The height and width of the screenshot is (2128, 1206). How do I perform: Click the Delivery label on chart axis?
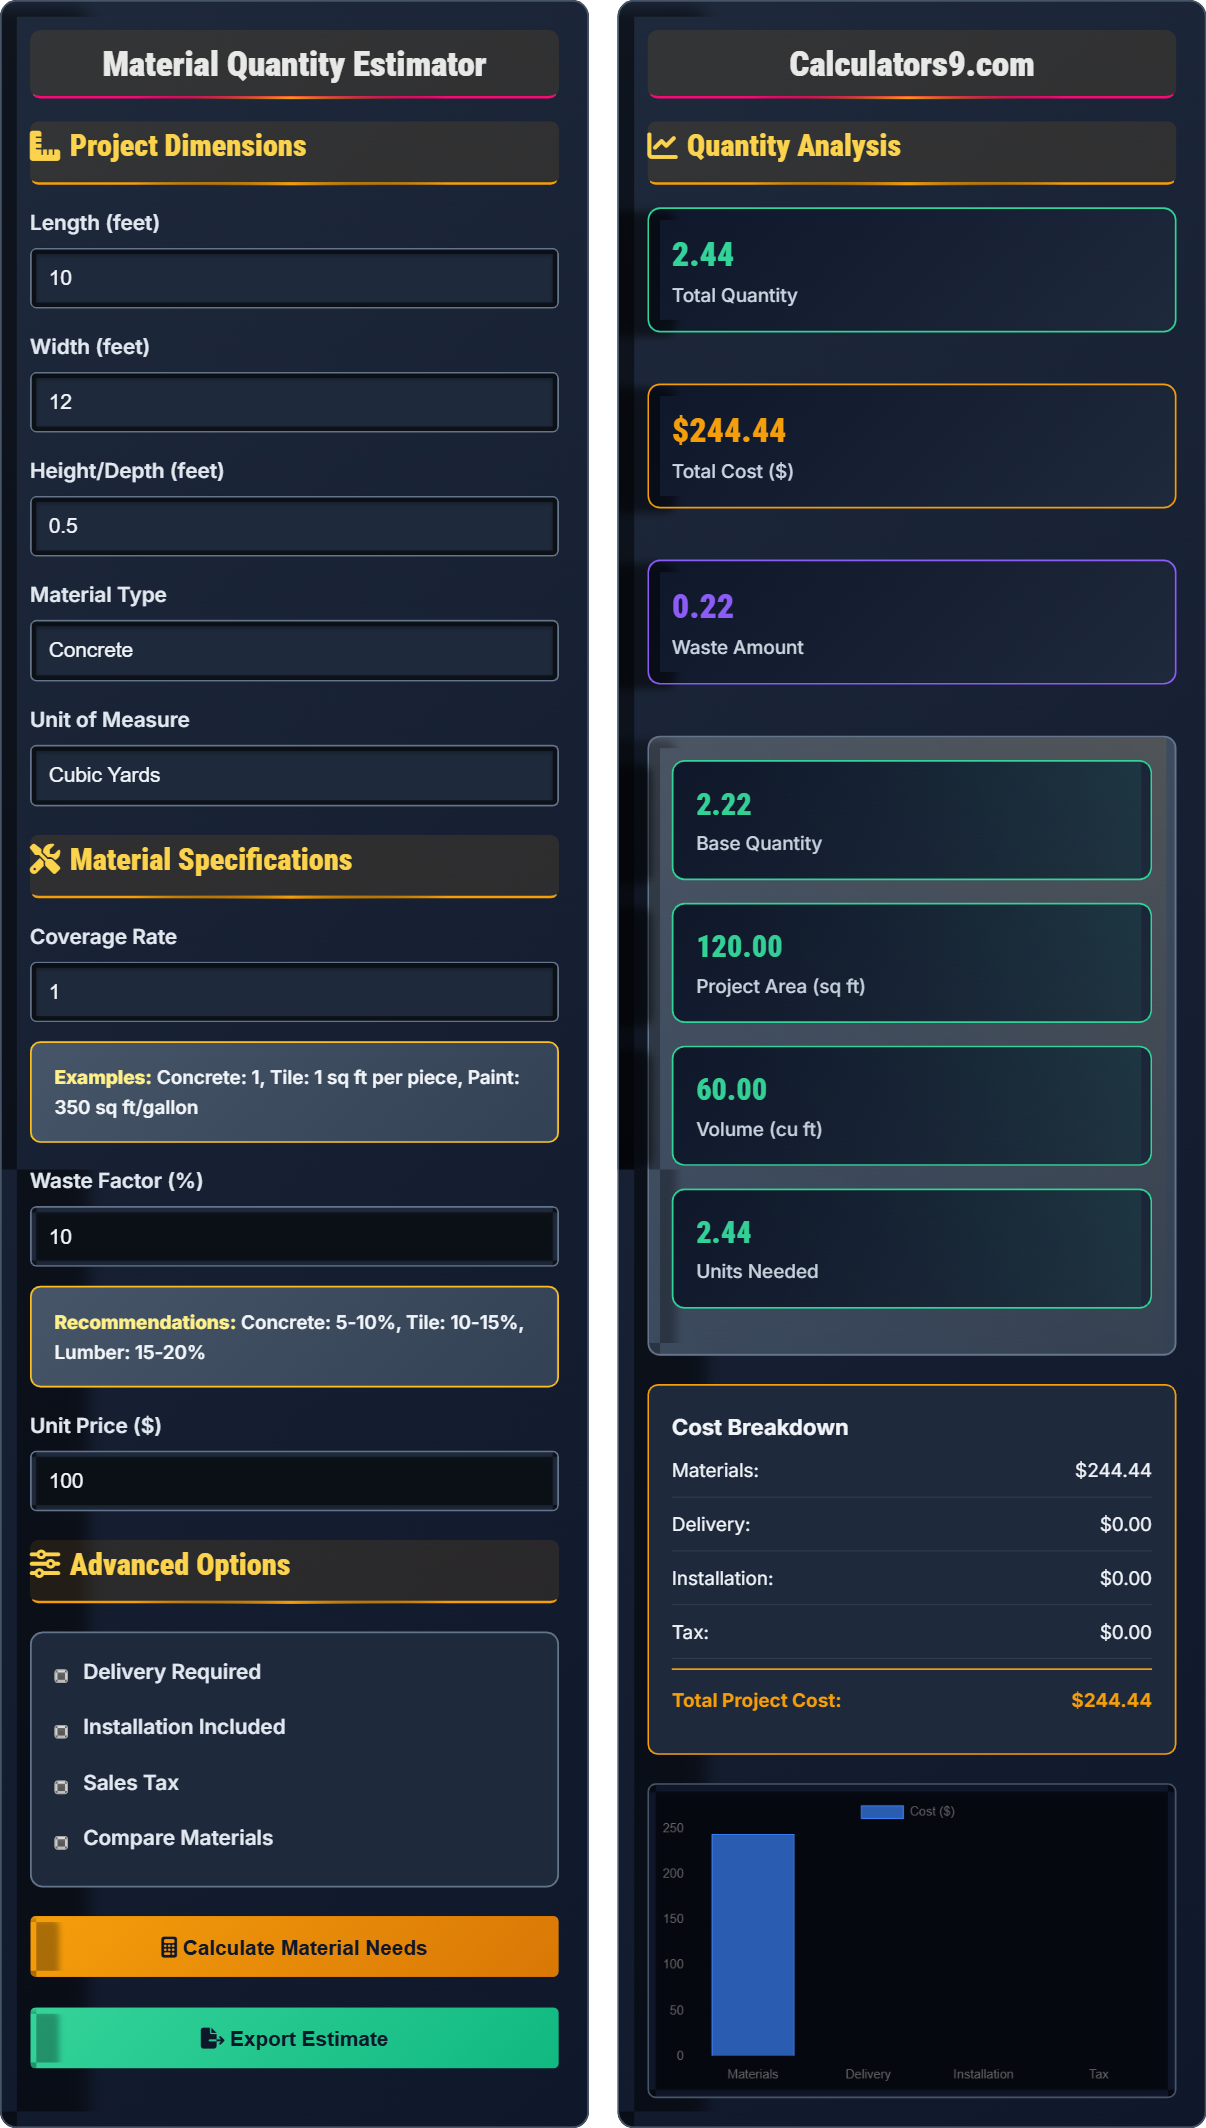868,2074
